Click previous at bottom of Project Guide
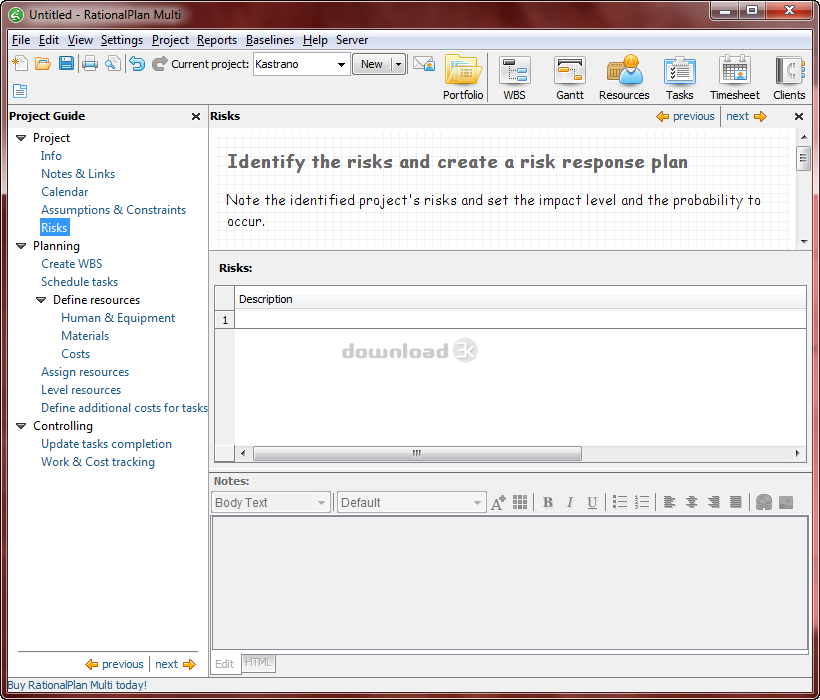The height and width of the screenshot is (700, 820). (115, 664)
